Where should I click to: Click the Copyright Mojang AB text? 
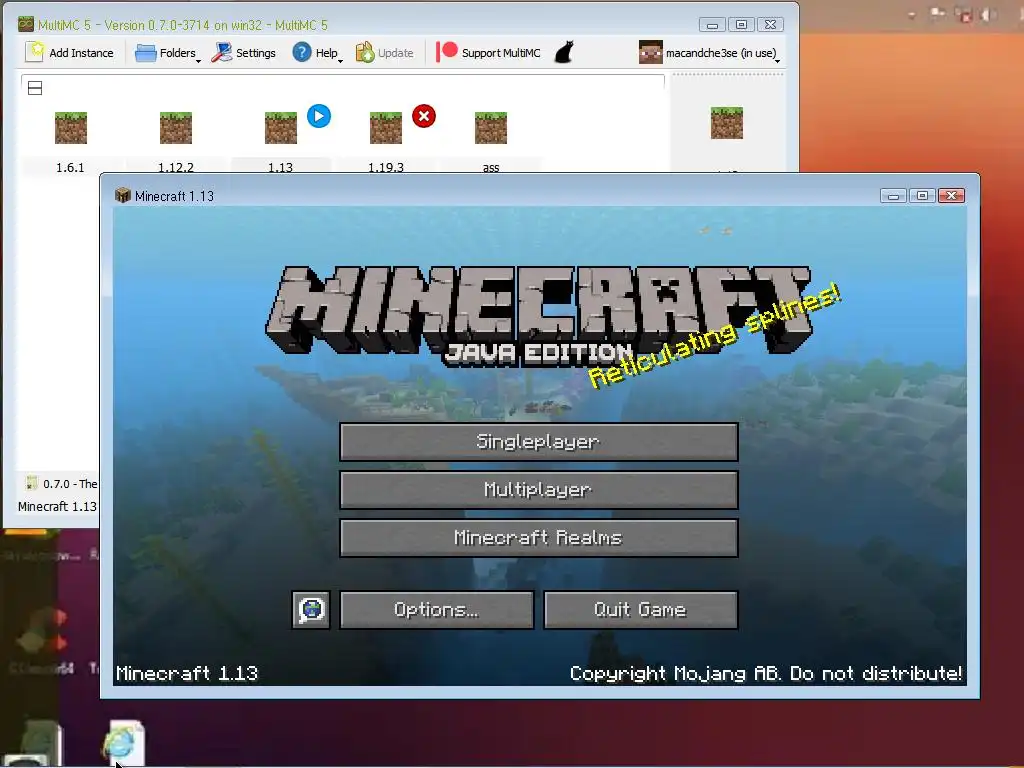765,673
